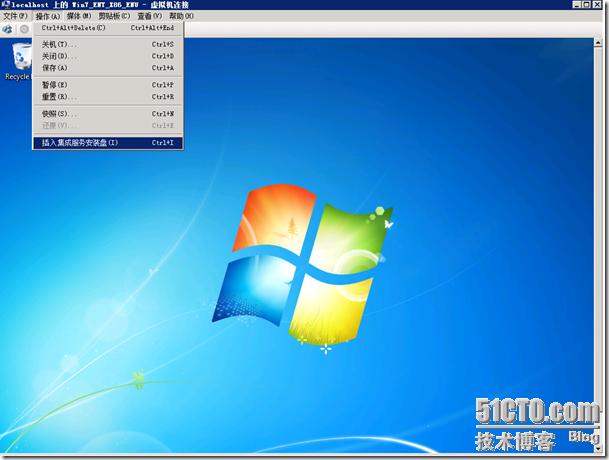609x460 pixels.
Task: Select 保存(A) to save the VM state
Action: tap(108, 68)
